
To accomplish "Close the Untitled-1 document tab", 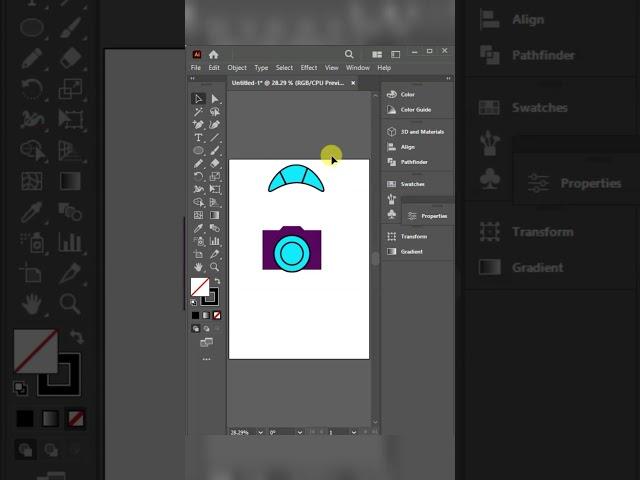I will tap(352, 83).
